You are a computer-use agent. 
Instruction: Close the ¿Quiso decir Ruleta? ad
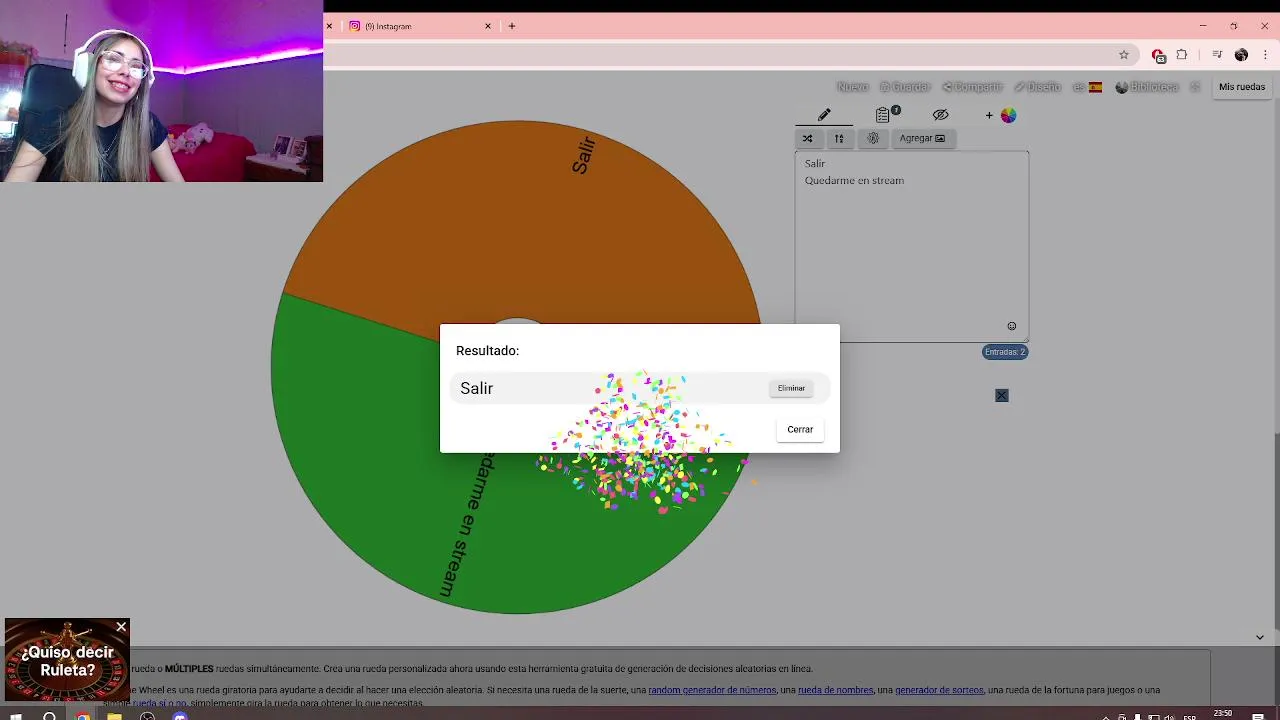click(121, 627)
